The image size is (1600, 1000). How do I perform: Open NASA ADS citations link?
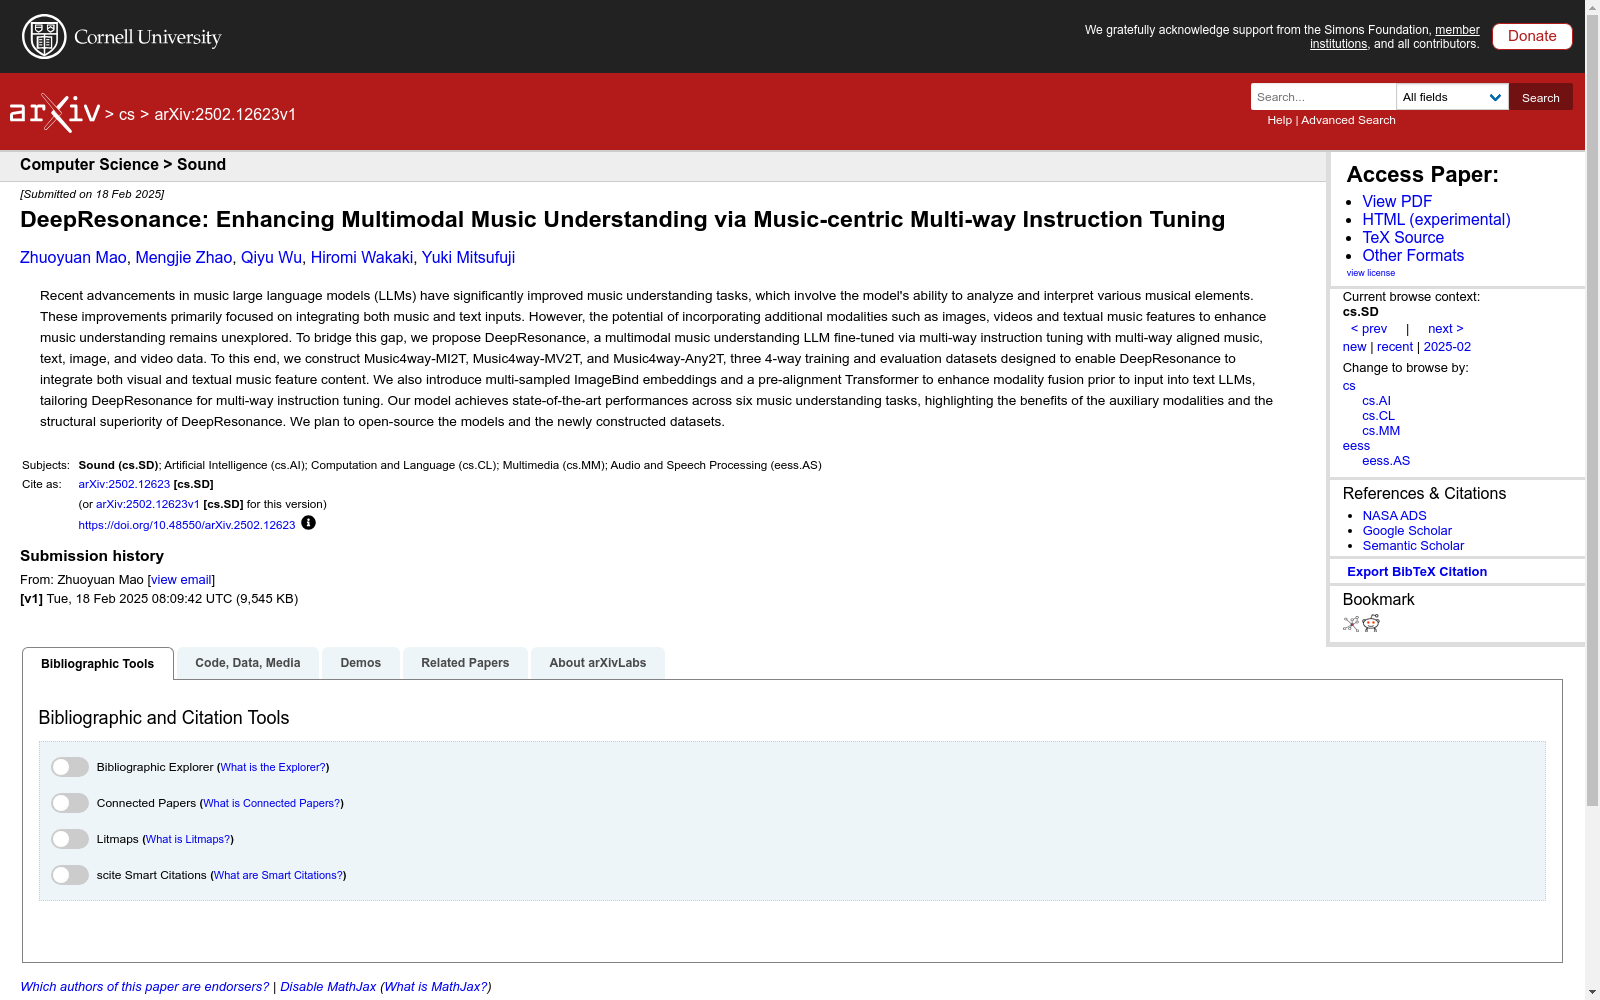[1394, 516]
